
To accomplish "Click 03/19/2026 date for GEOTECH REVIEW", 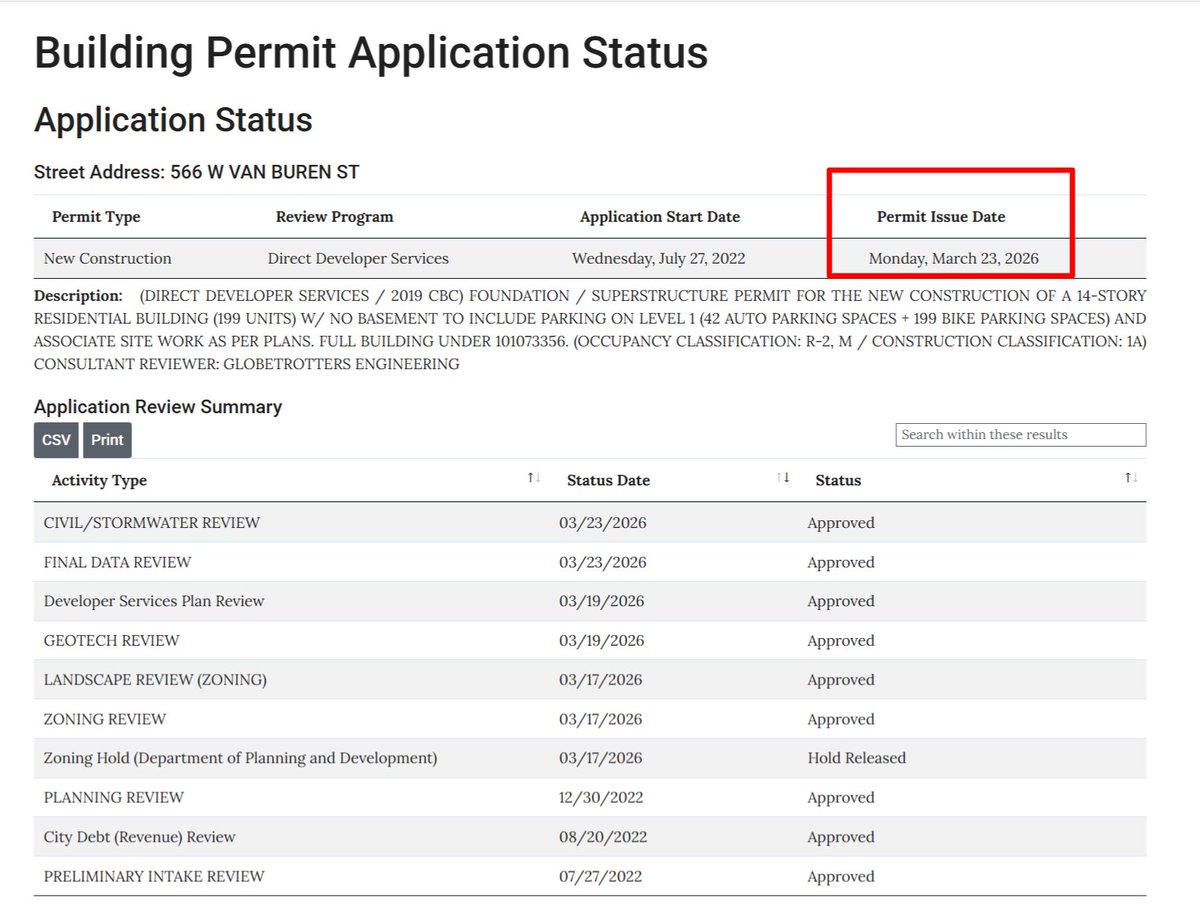I will click(x=601, y=641).
